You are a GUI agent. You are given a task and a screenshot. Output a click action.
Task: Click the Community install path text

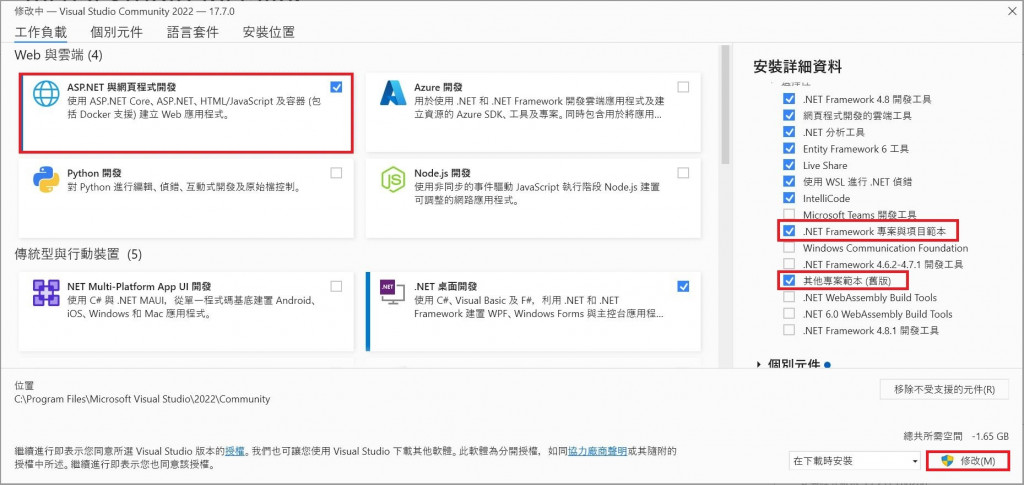coord(142,399)
